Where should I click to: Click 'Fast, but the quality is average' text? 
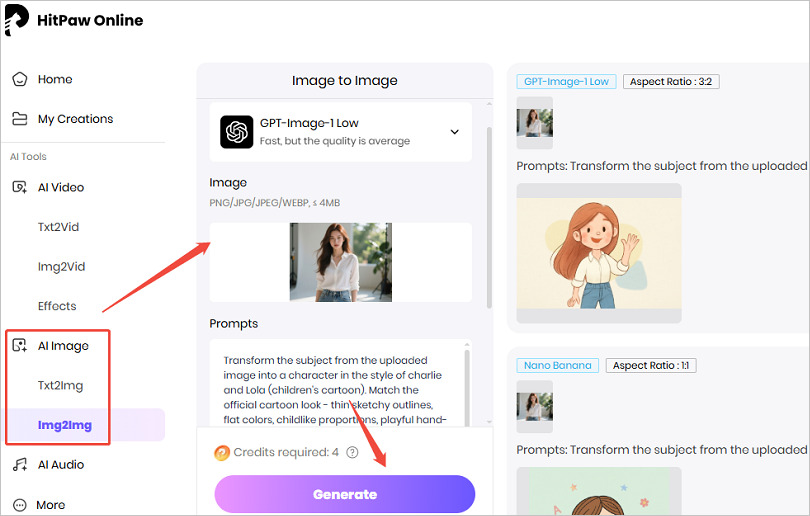tap(335, 141)
